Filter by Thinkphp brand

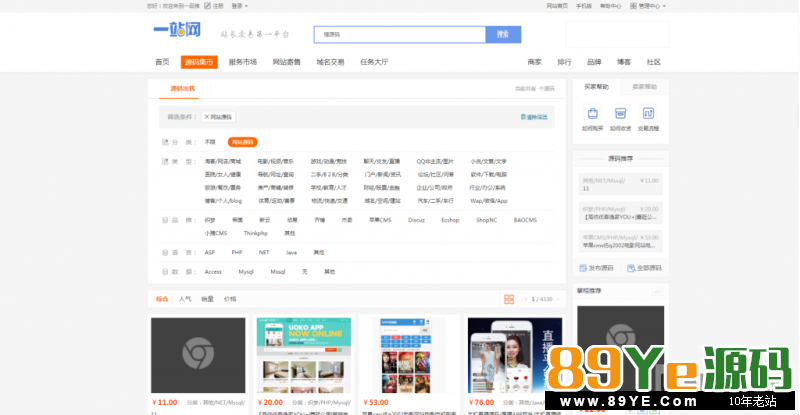256,233
